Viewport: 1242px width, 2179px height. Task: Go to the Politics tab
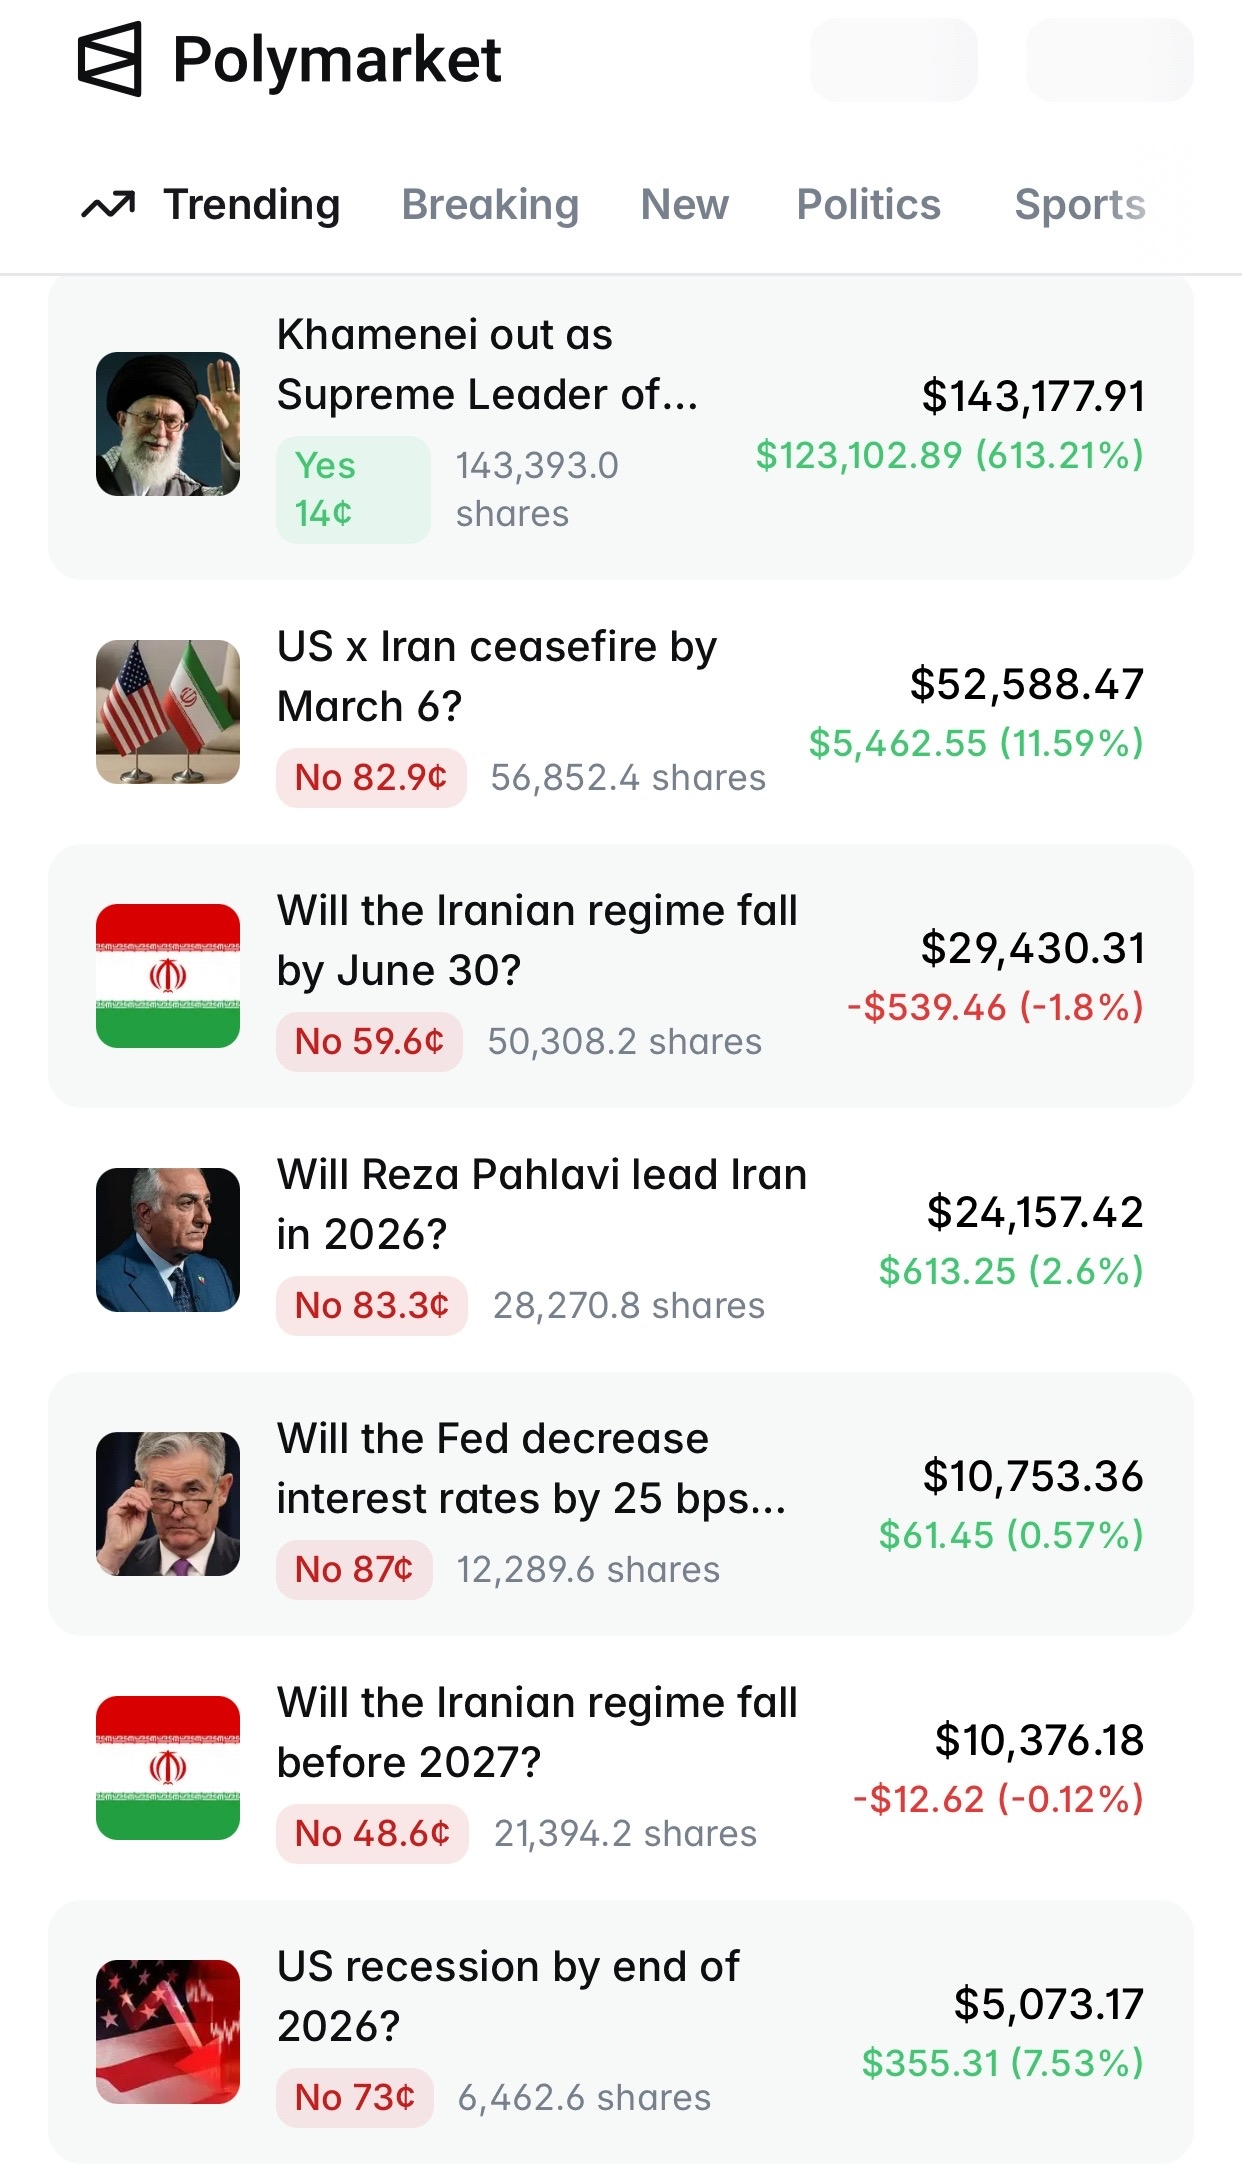[868, 205]
